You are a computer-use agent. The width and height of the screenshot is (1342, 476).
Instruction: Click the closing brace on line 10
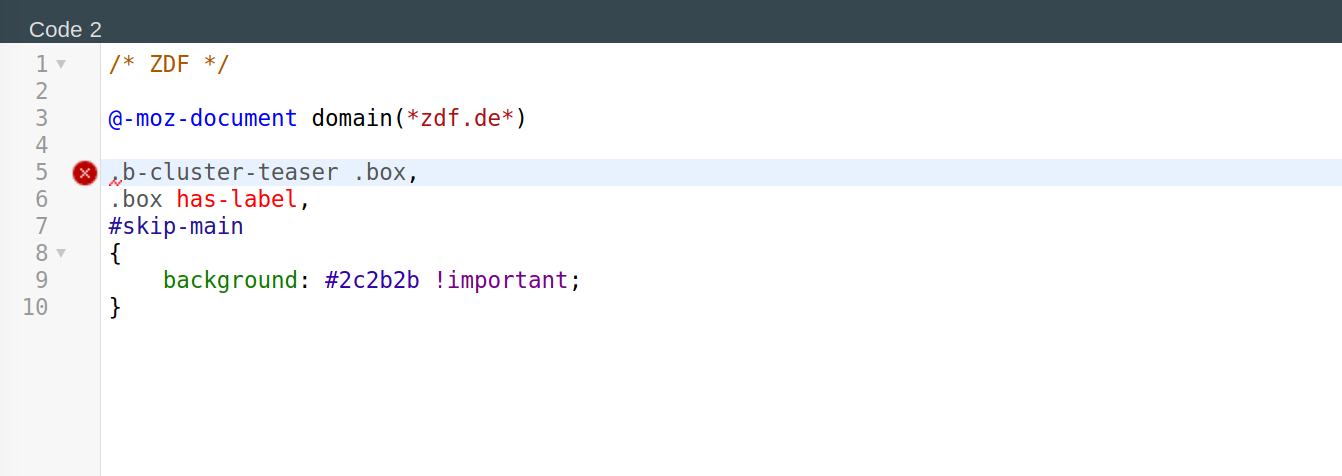coord(115,307)
